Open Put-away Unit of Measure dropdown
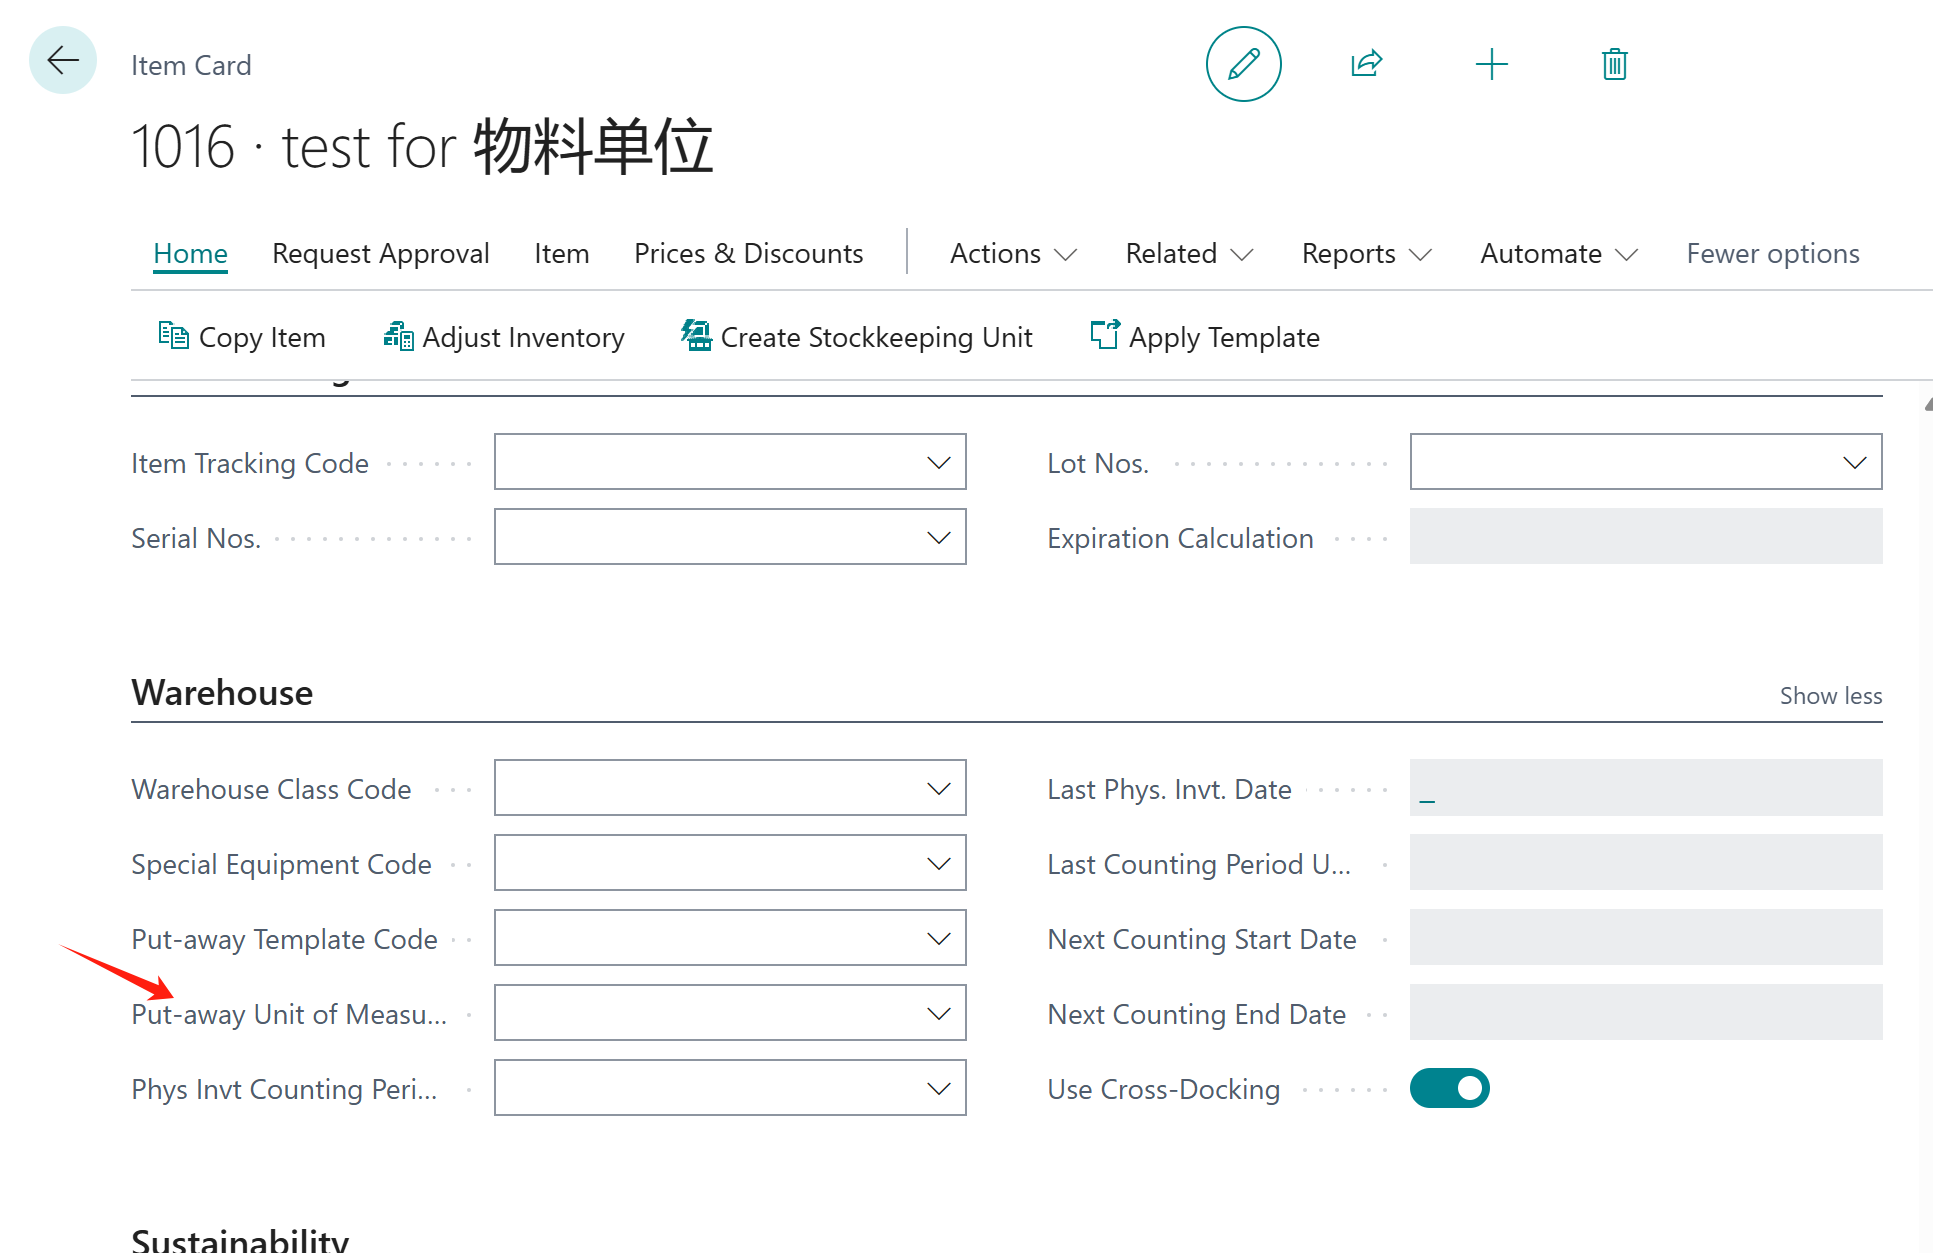The image size is (1933, 1253). pyautogui.click(x=938, y=1013)
